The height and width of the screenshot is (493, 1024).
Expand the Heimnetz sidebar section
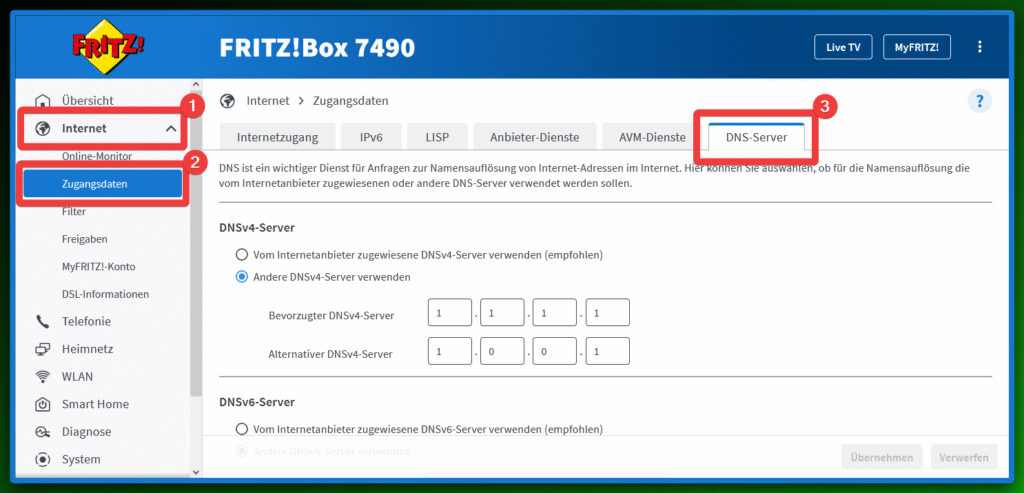85,349
